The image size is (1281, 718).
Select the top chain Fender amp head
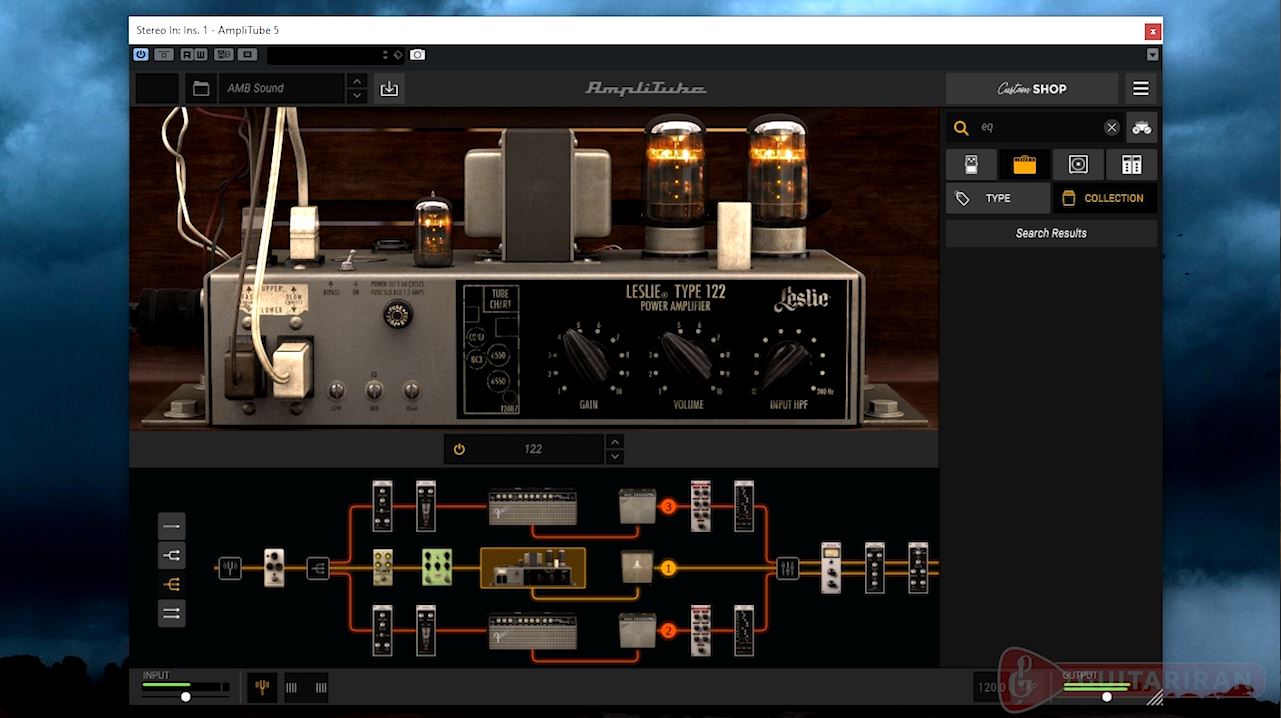(532, 506)
